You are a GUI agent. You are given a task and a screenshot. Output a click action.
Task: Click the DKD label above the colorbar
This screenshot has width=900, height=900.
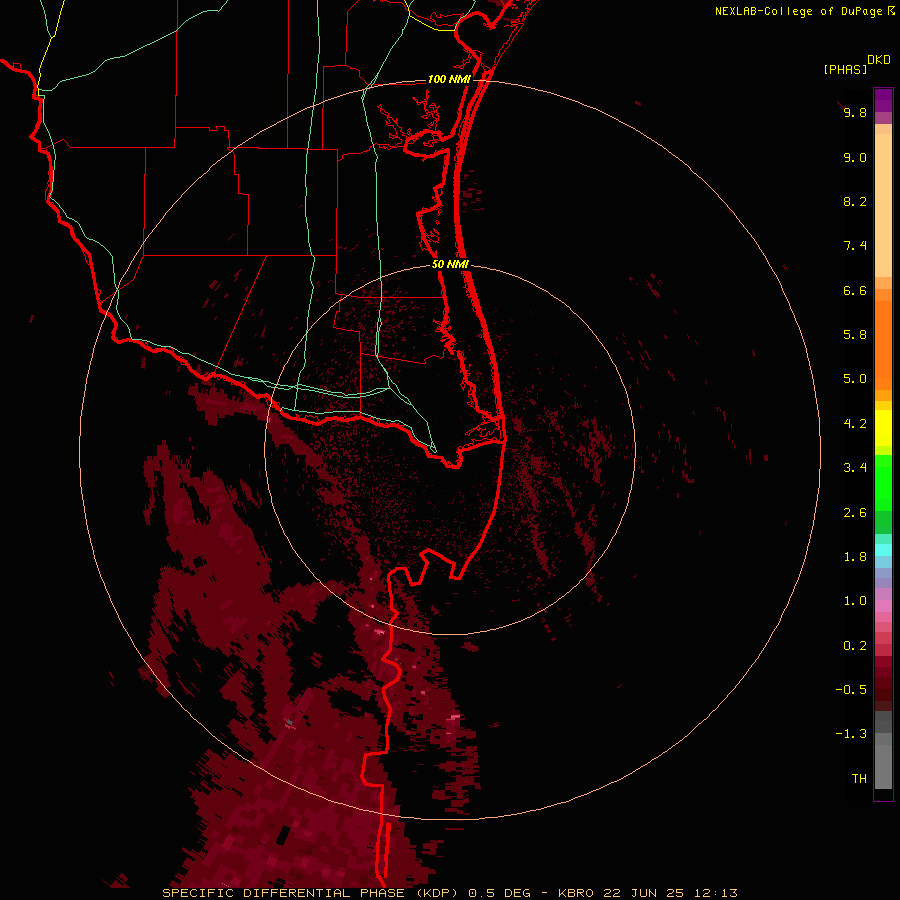coord(879,60)
